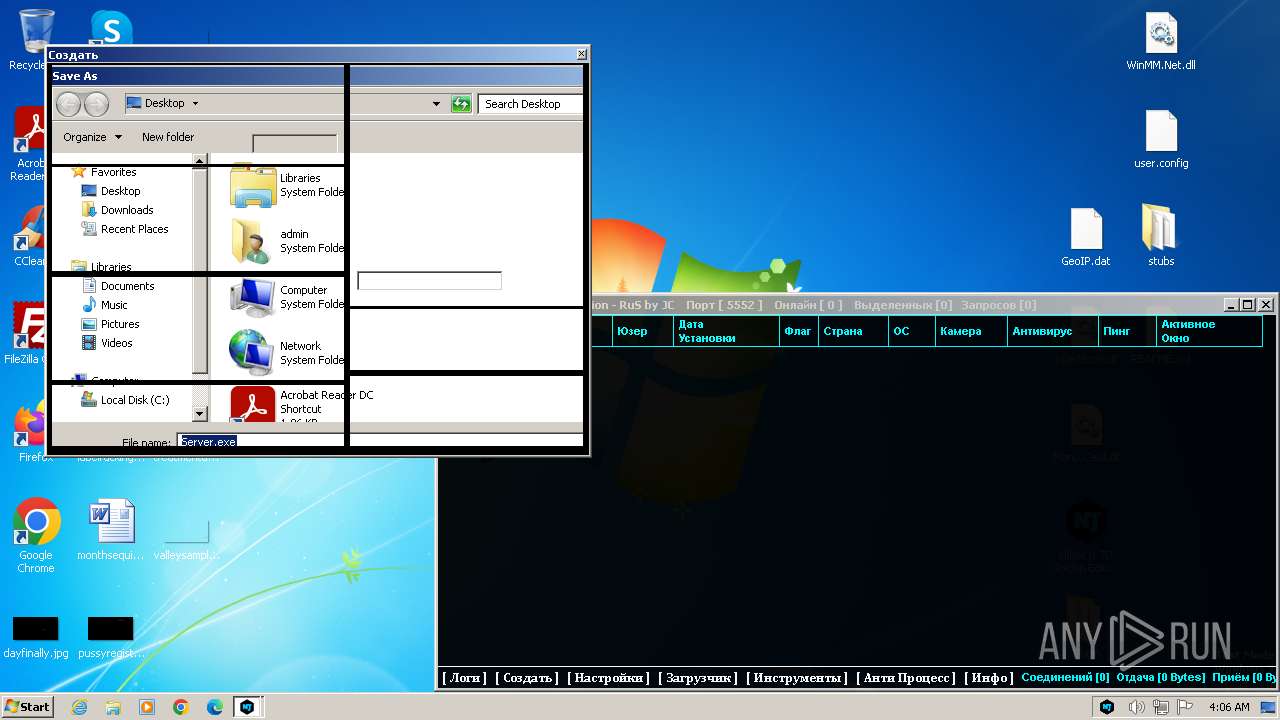Sort by Камера column header
The width and height of the screenshot is (1280, 720).
click(x=970, y=331)
